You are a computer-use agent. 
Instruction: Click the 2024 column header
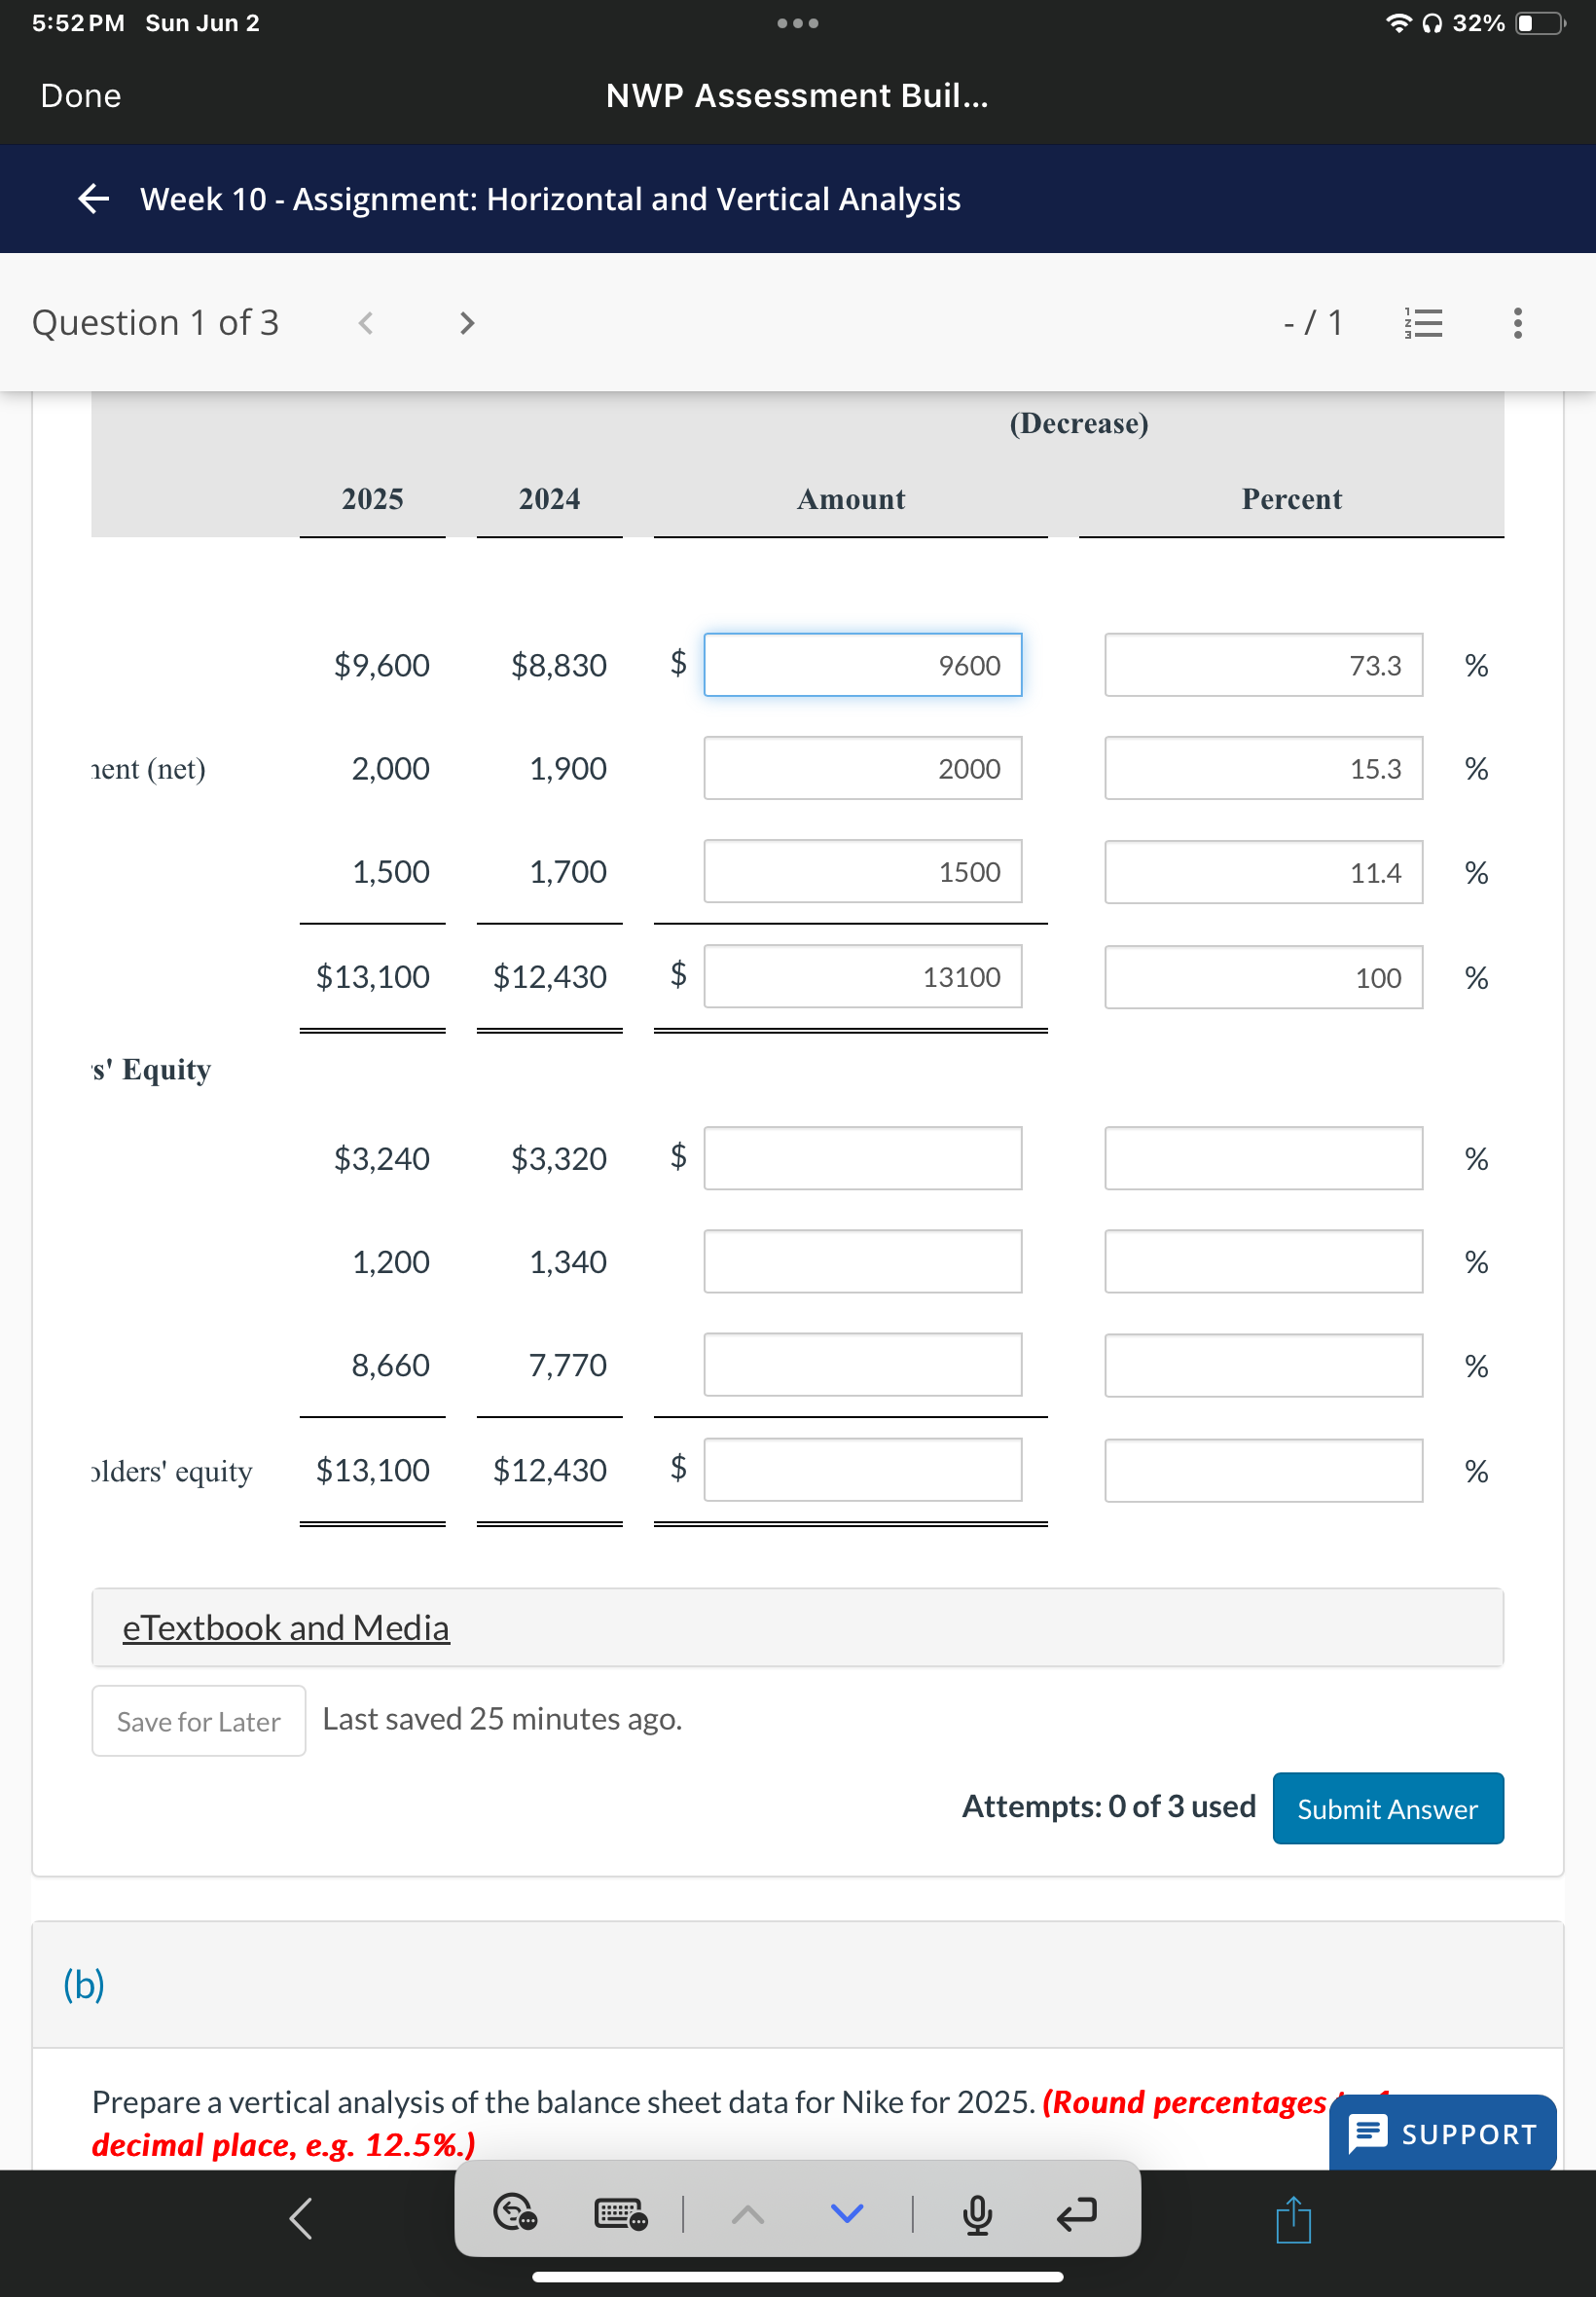click(549, 499)
